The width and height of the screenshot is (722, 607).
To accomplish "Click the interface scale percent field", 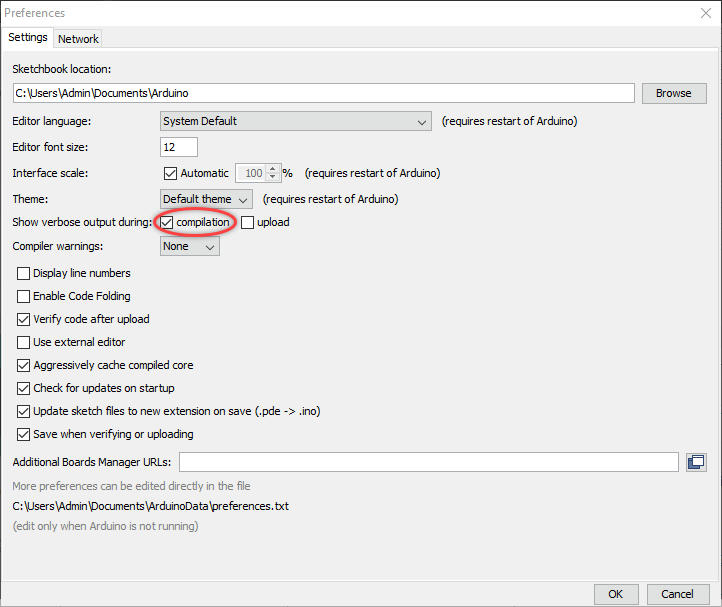I will pos(251,173).
